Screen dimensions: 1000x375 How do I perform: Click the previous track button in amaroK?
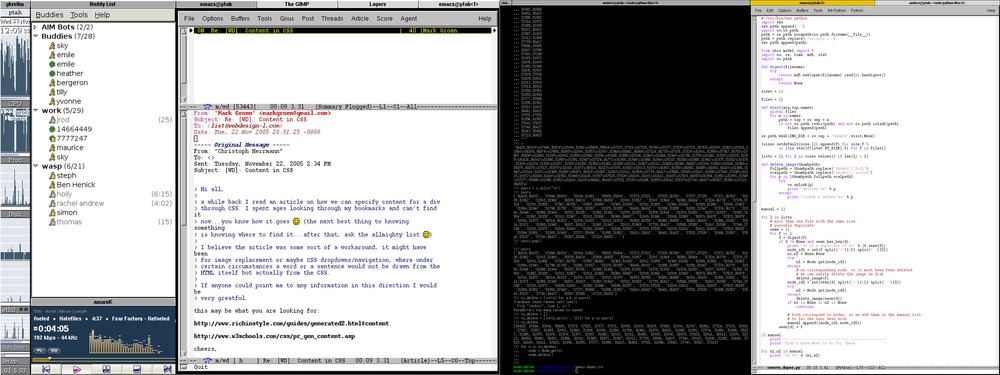click(46, 369)
